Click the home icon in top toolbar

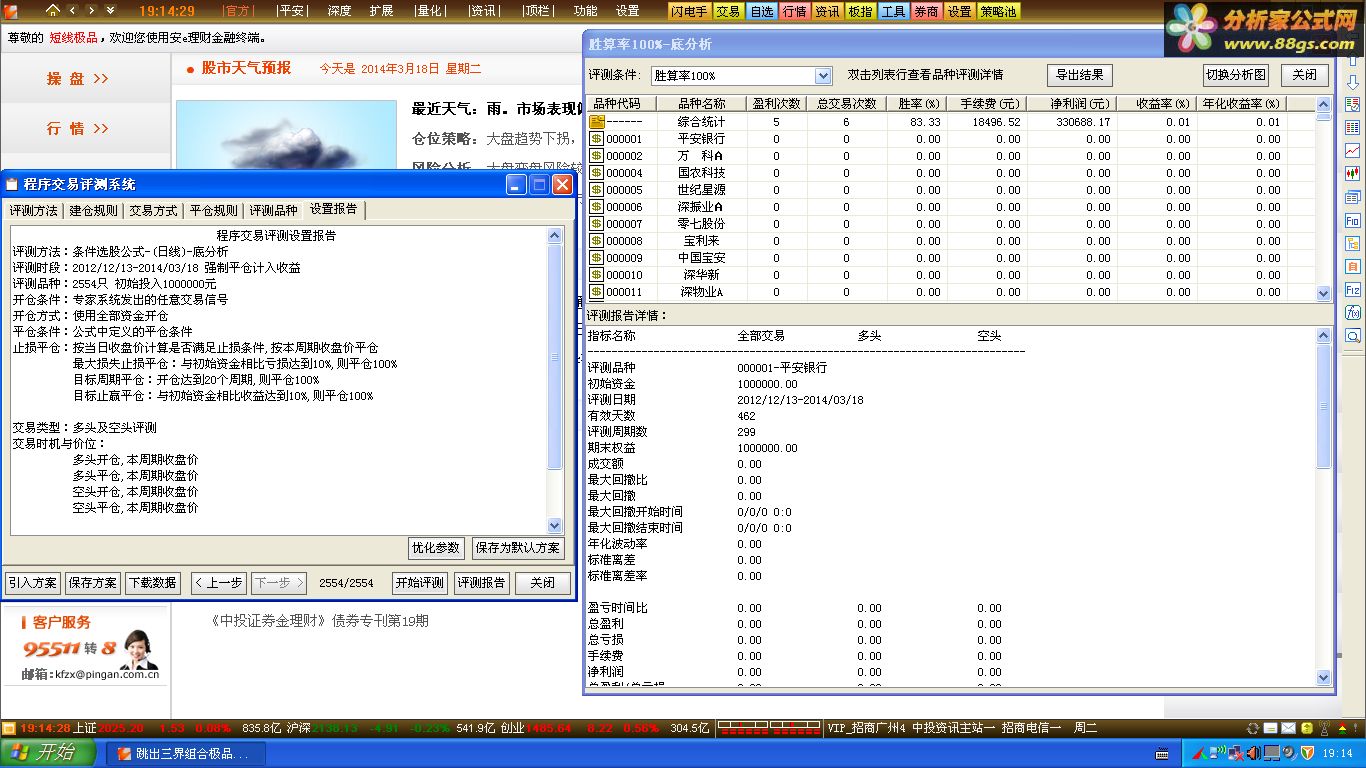coord(53,11)
